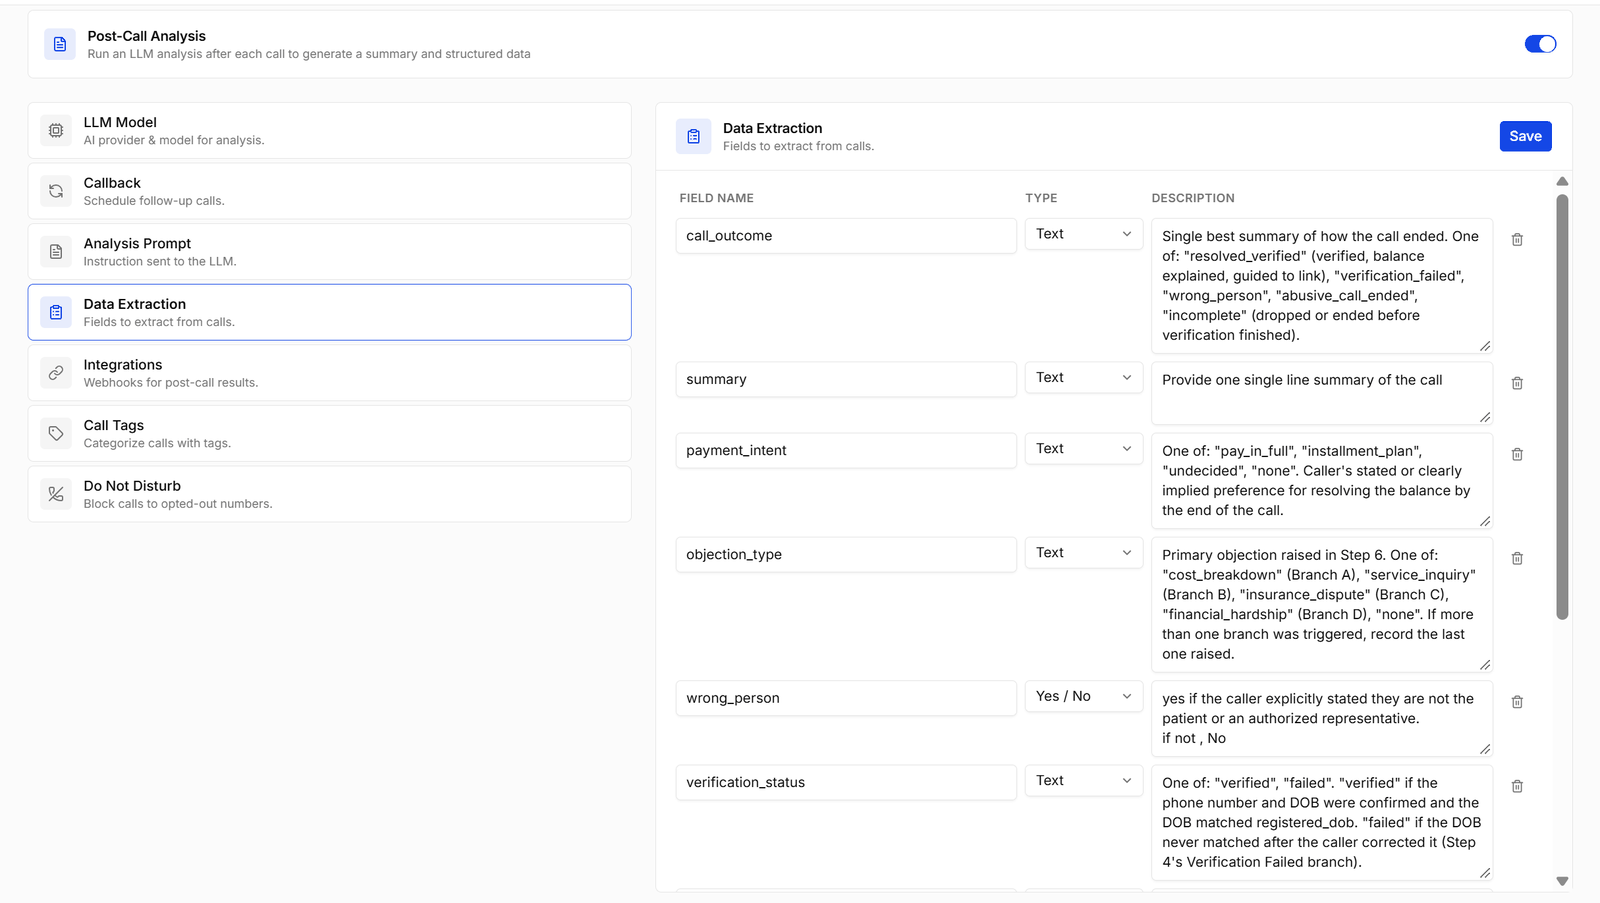Delete the call_outcome field
The width and height of the screenshot is (1600, 903).
pyautogui.click(x=1517, y=240)
